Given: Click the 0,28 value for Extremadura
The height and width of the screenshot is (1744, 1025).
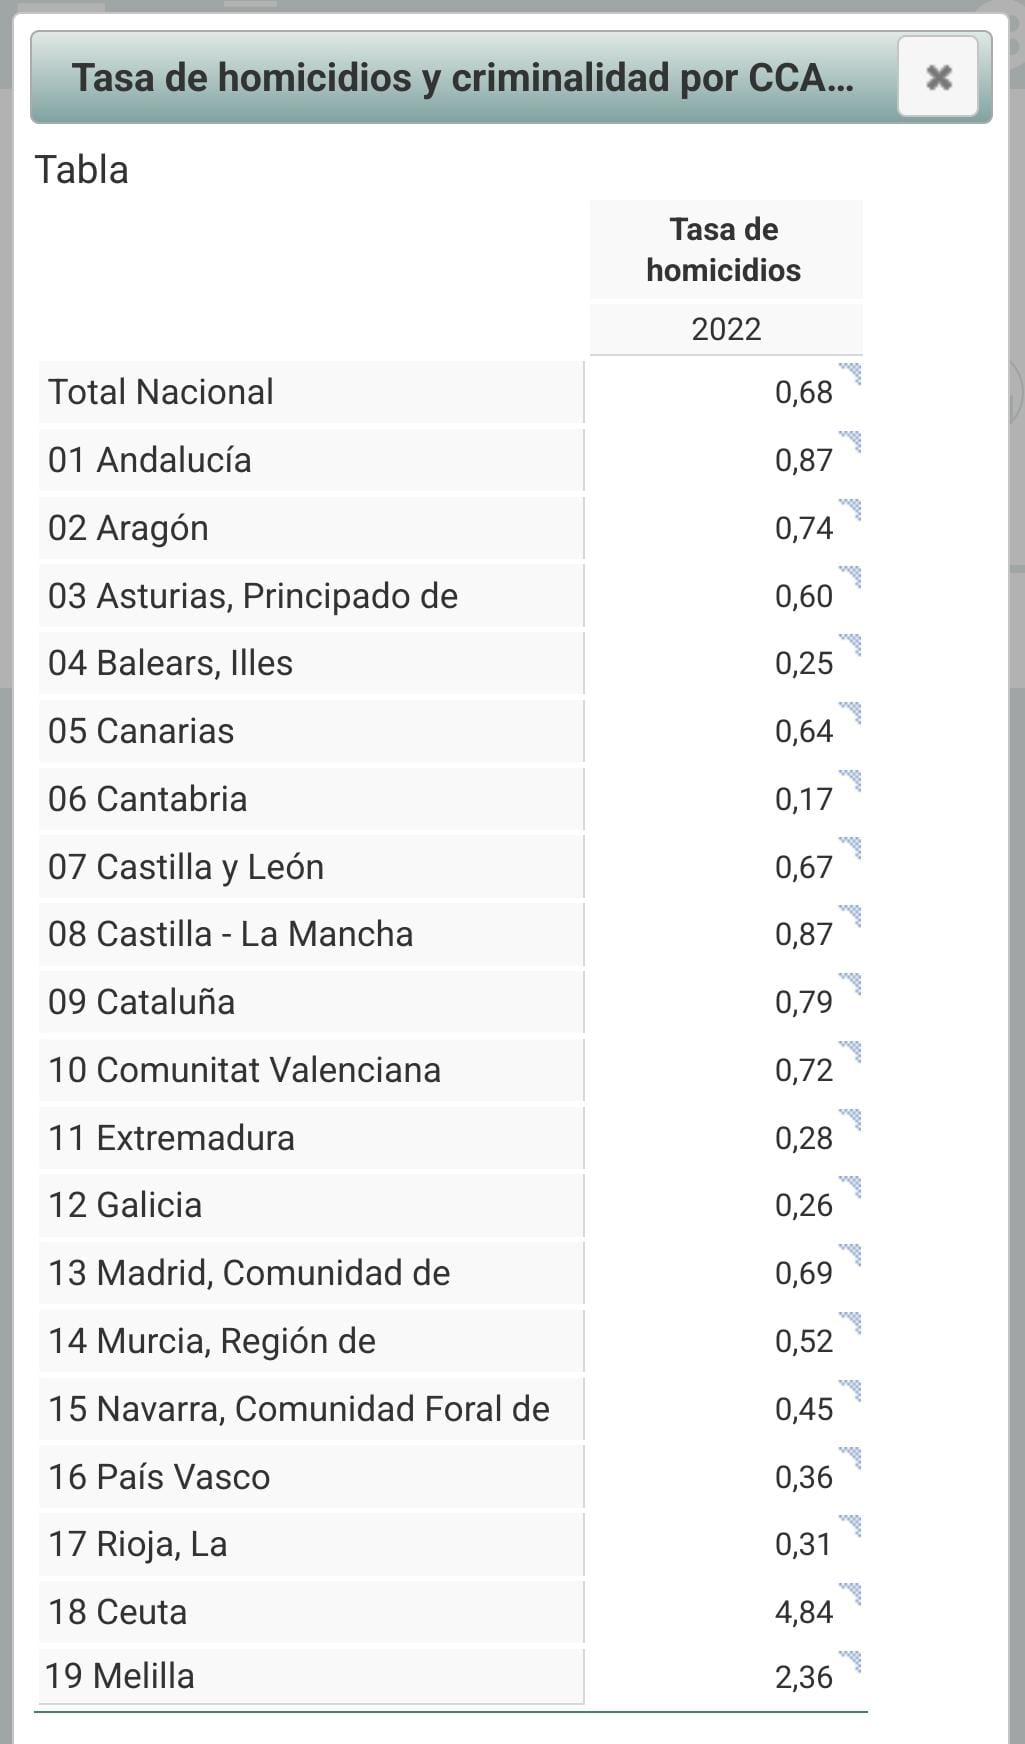Looking at the screenshot, I should click(803, 1138).
